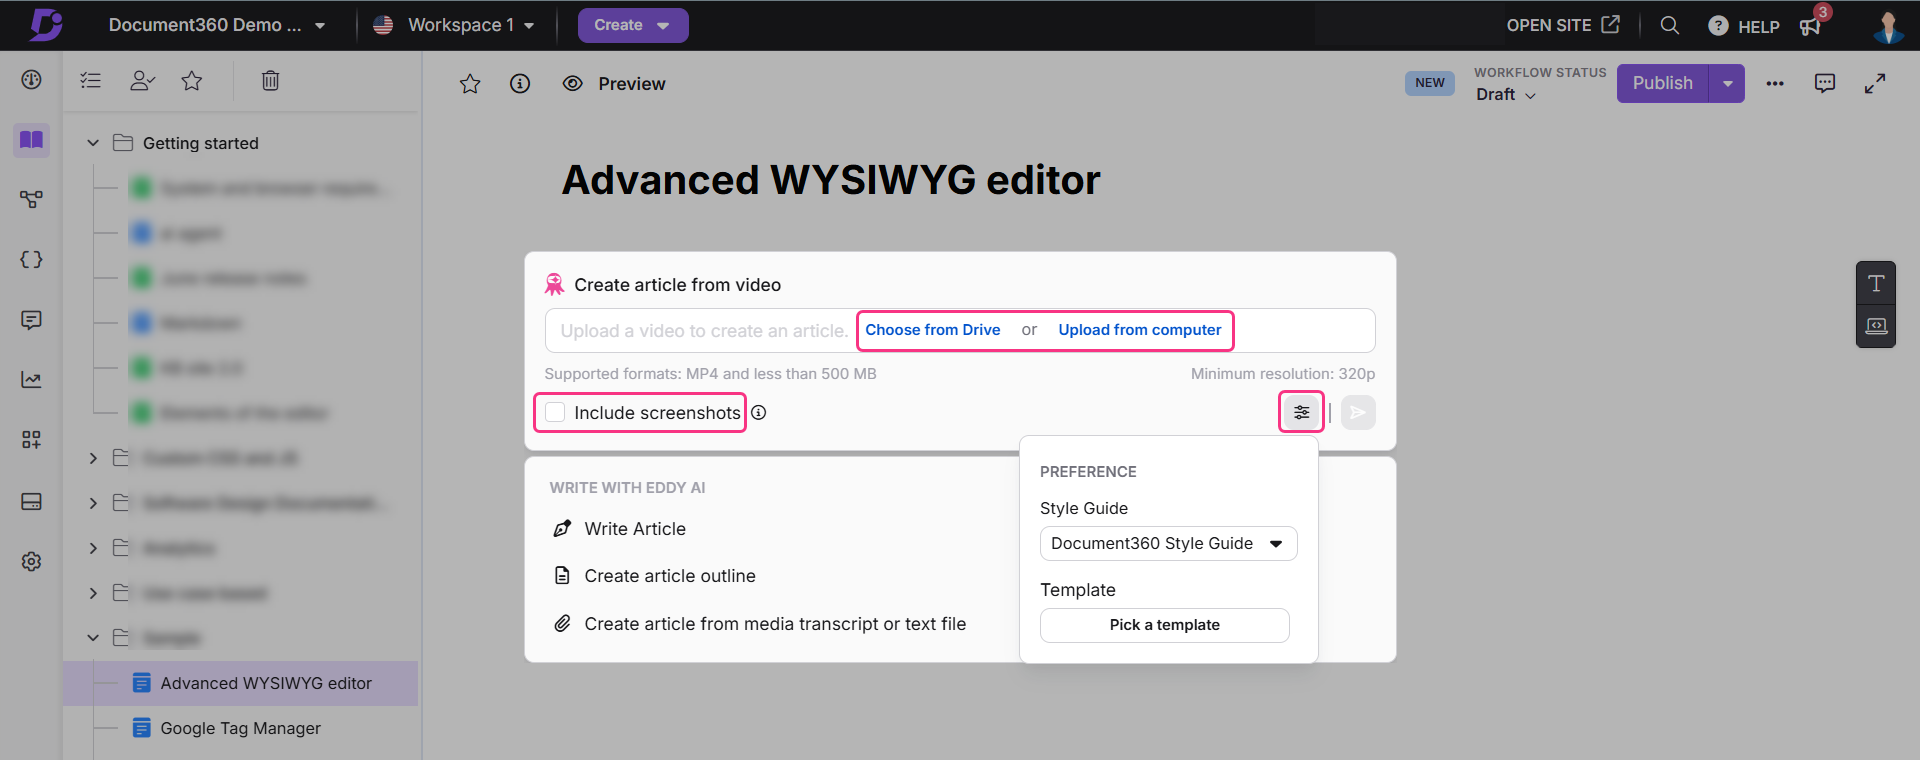Open the Create dropdown button
1920x760 pixels.
pyautogui.click(x=633, y=25)
